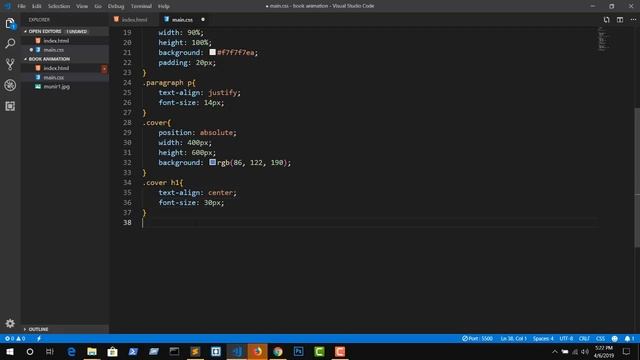Collapse the Open Editors section
The width and height of the screenshot is (640, 360).
click(x=65, y=31)
